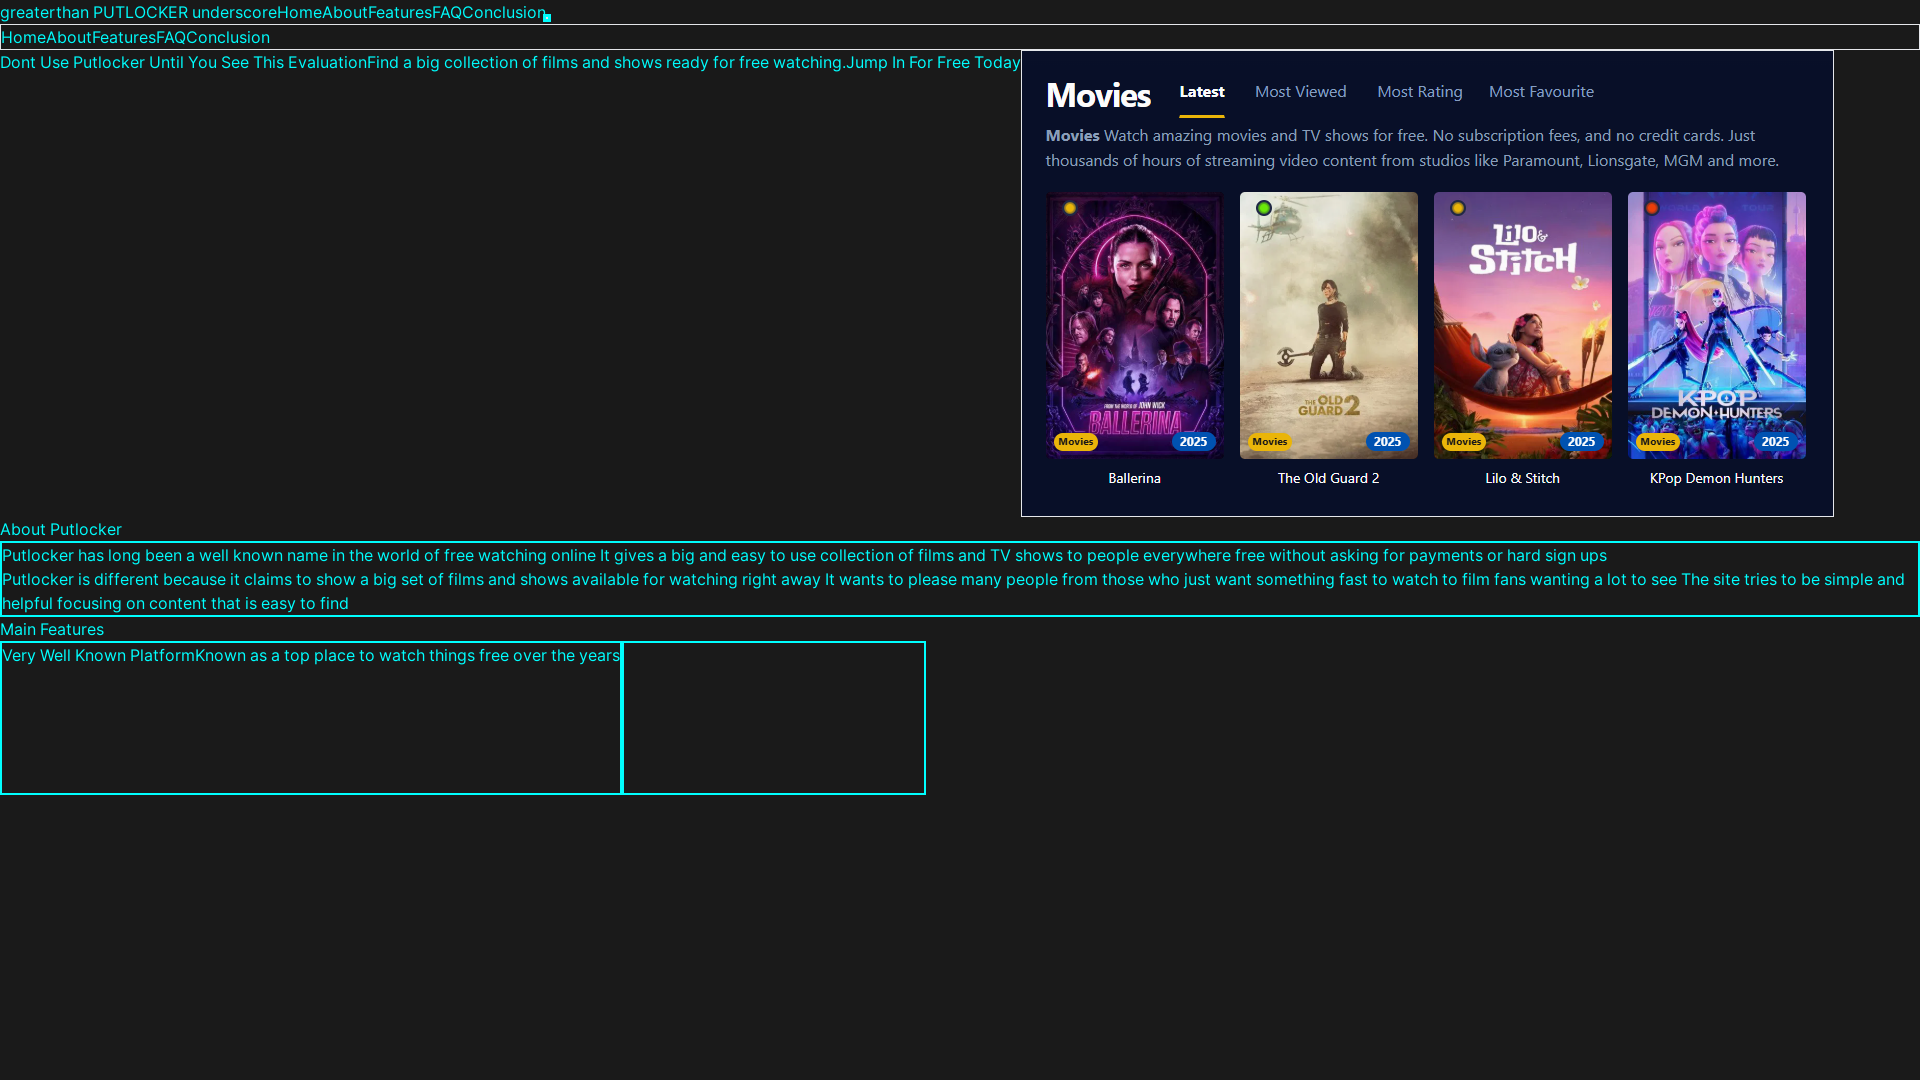This screenshot has width=1920, height=1080.
Task: Open About link beside the PUTLOCKER logo
Action: pyautogui.click(x=345, y=12)
